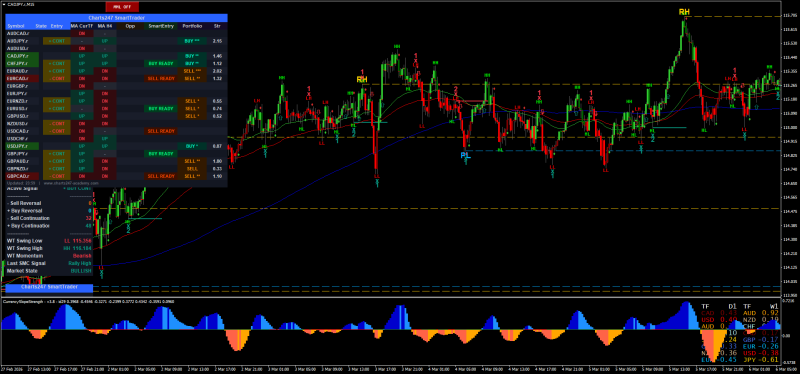Screen dimensions: 800x374
Task: Click the www.charts247-academy.com footer link
Action: pyautogui.click(x=71, y=183)
